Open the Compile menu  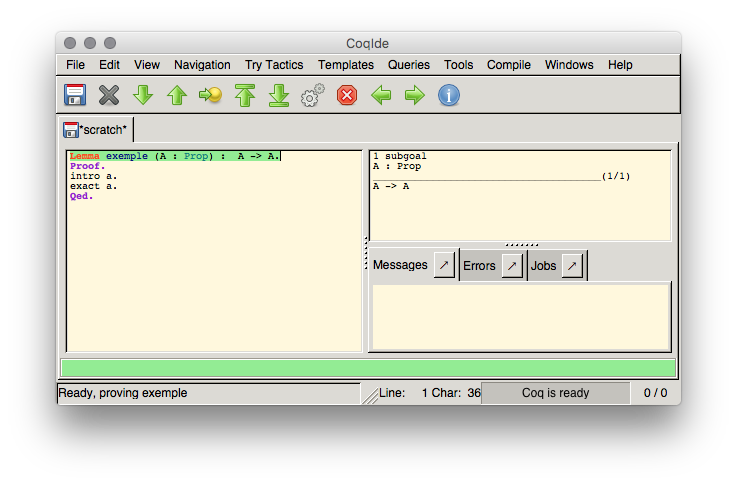(509, 65)
